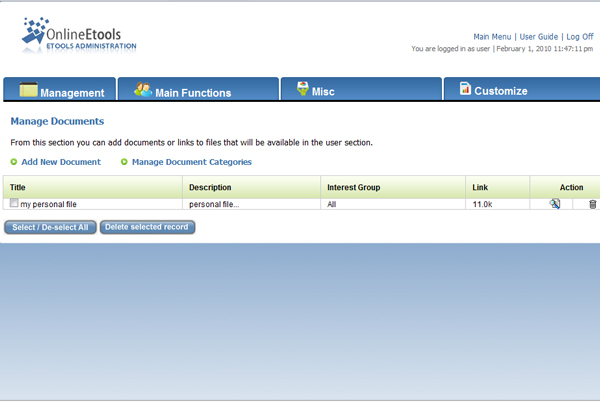Click the Delete selected record button

147,227
